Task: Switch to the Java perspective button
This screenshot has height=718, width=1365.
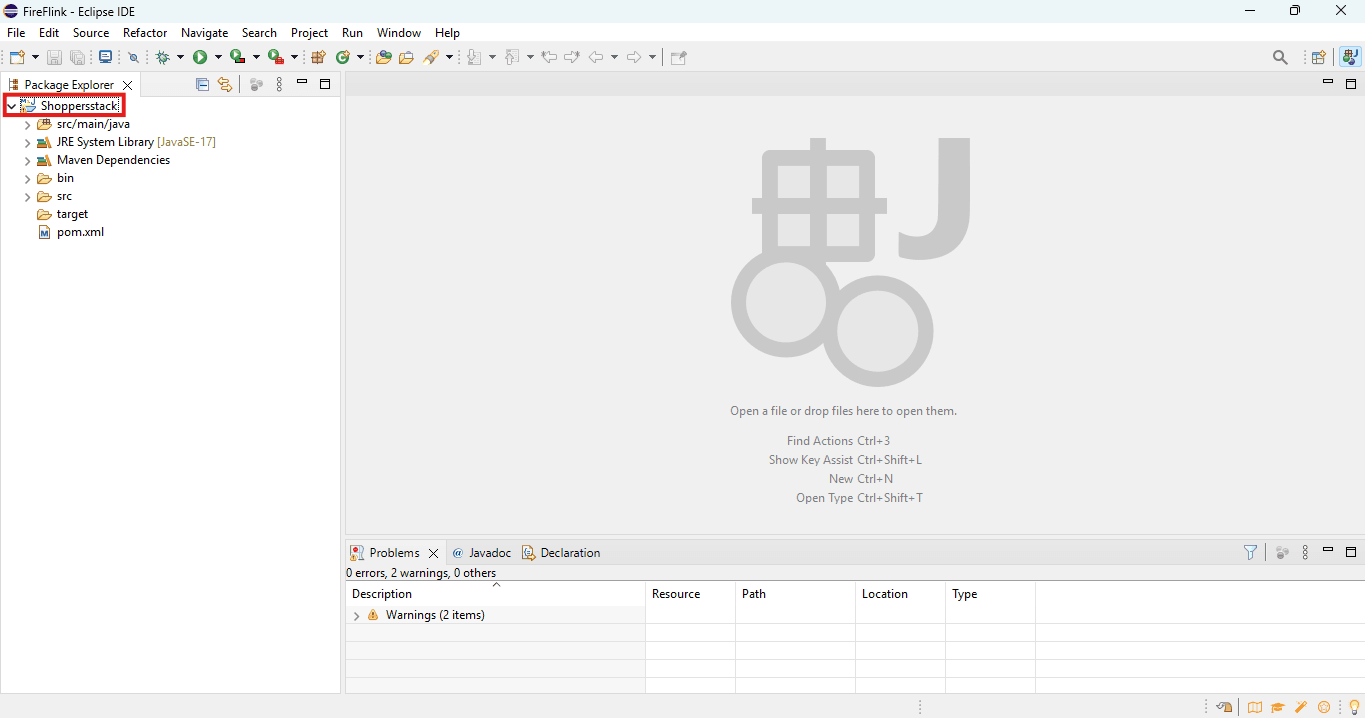Action: click(x=1351, y=57)
